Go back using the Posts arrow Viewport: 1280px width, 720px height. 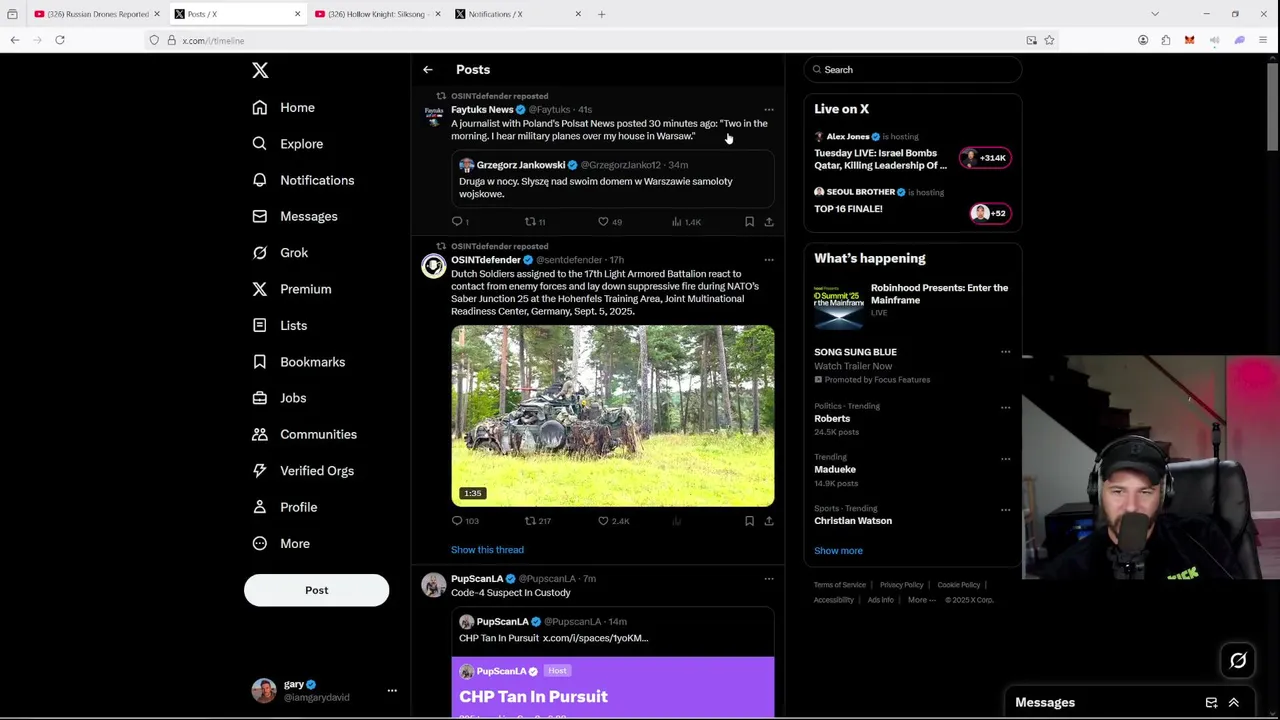pos(428,70)
